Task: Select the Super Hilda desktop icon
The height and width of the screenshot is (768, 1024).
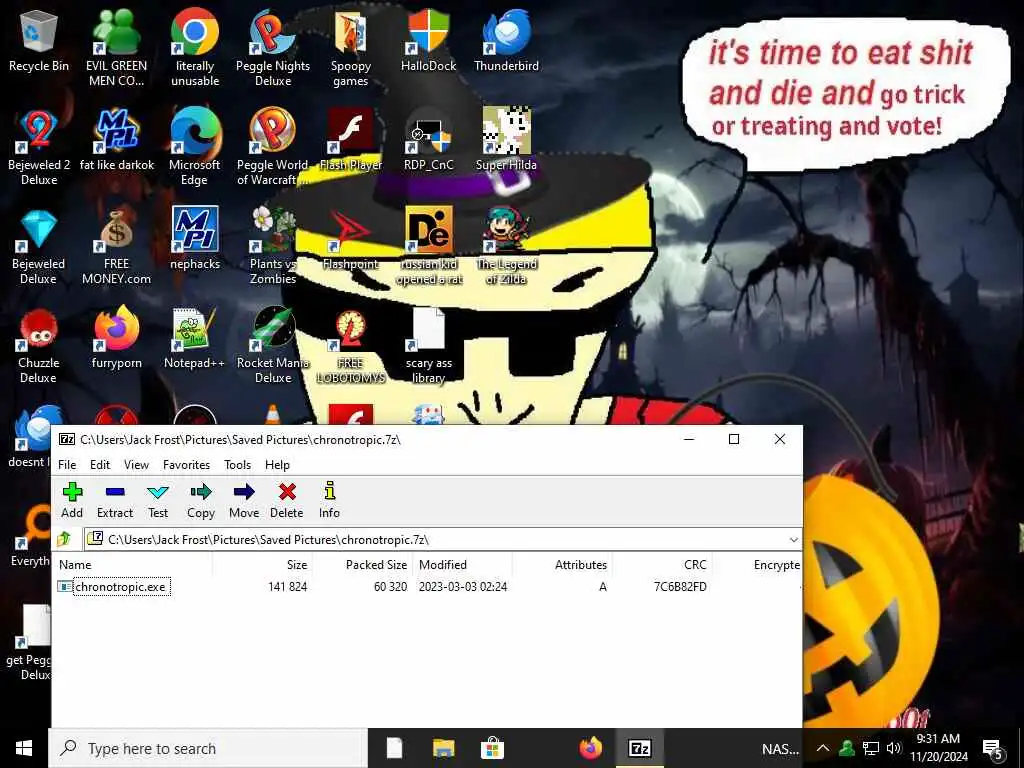Action: [506, 140]
